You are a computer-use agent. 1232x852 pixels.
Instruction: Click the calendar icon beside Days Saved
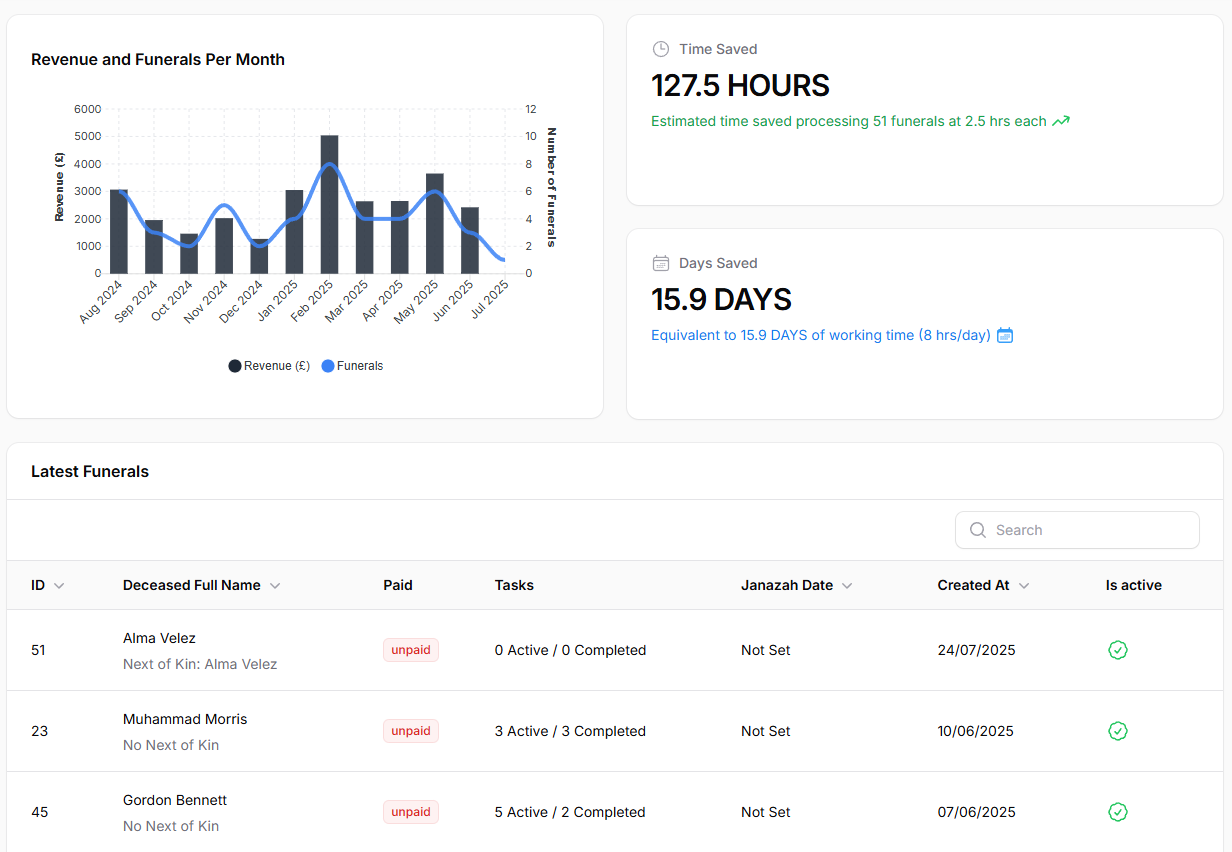tap(660, 262)
